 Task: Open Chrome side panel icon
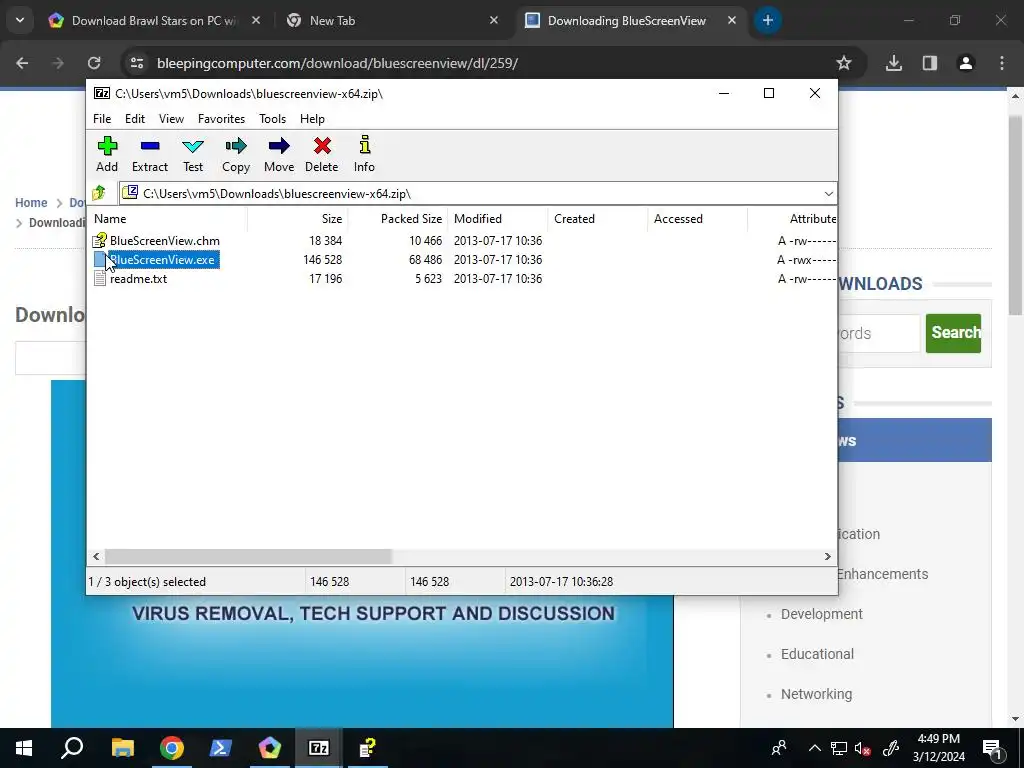(x=930, y=63)
